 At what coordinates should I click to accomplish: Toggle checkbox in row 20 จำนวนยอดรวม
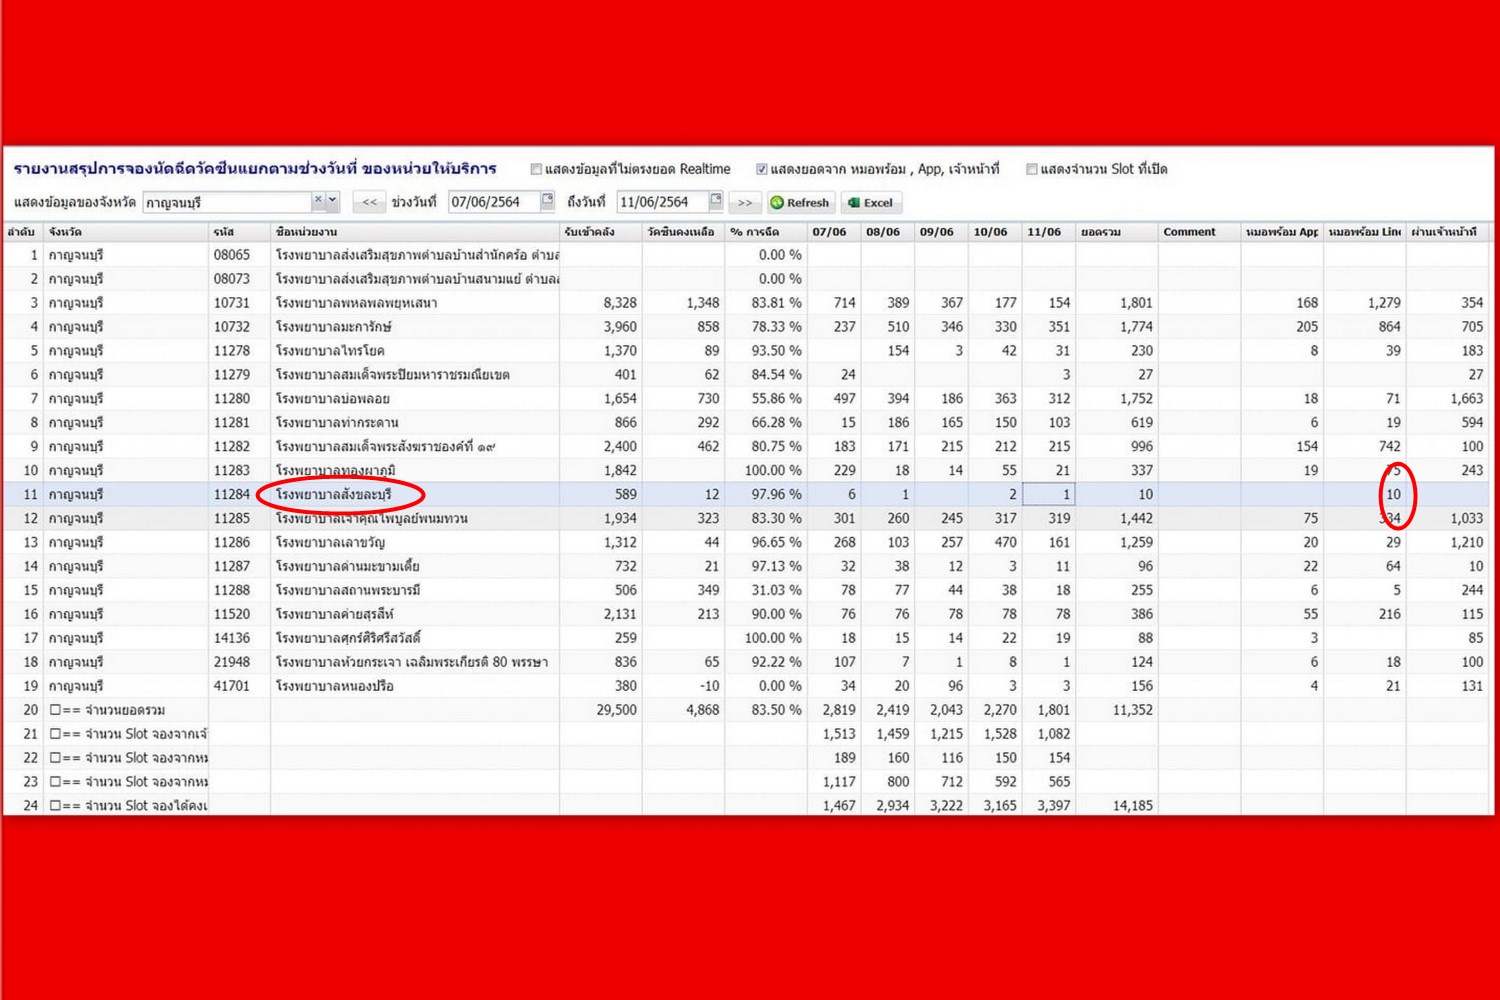57,710
